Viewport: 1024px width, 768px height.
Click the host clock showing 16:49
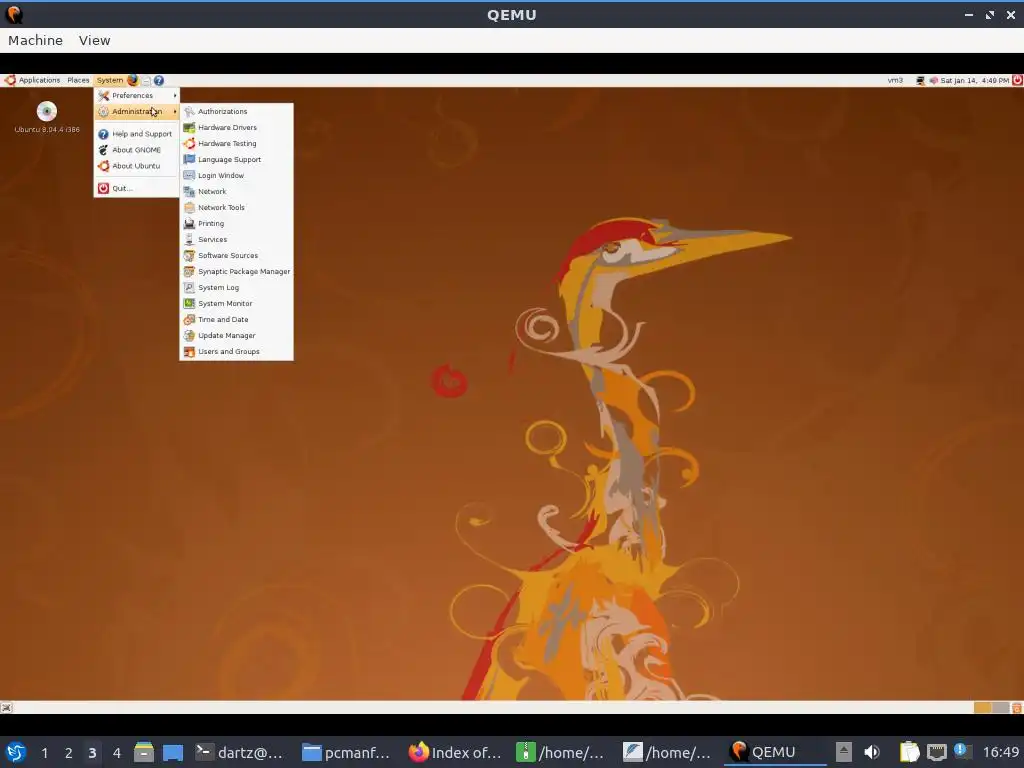[1000, 753]
